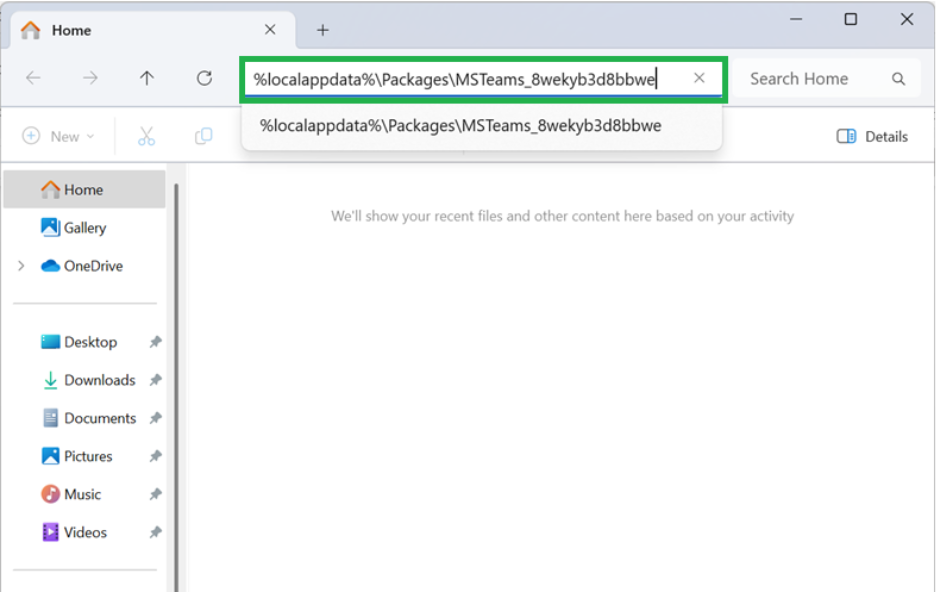Unpin Pictures using its pin icon

[155, 457]
